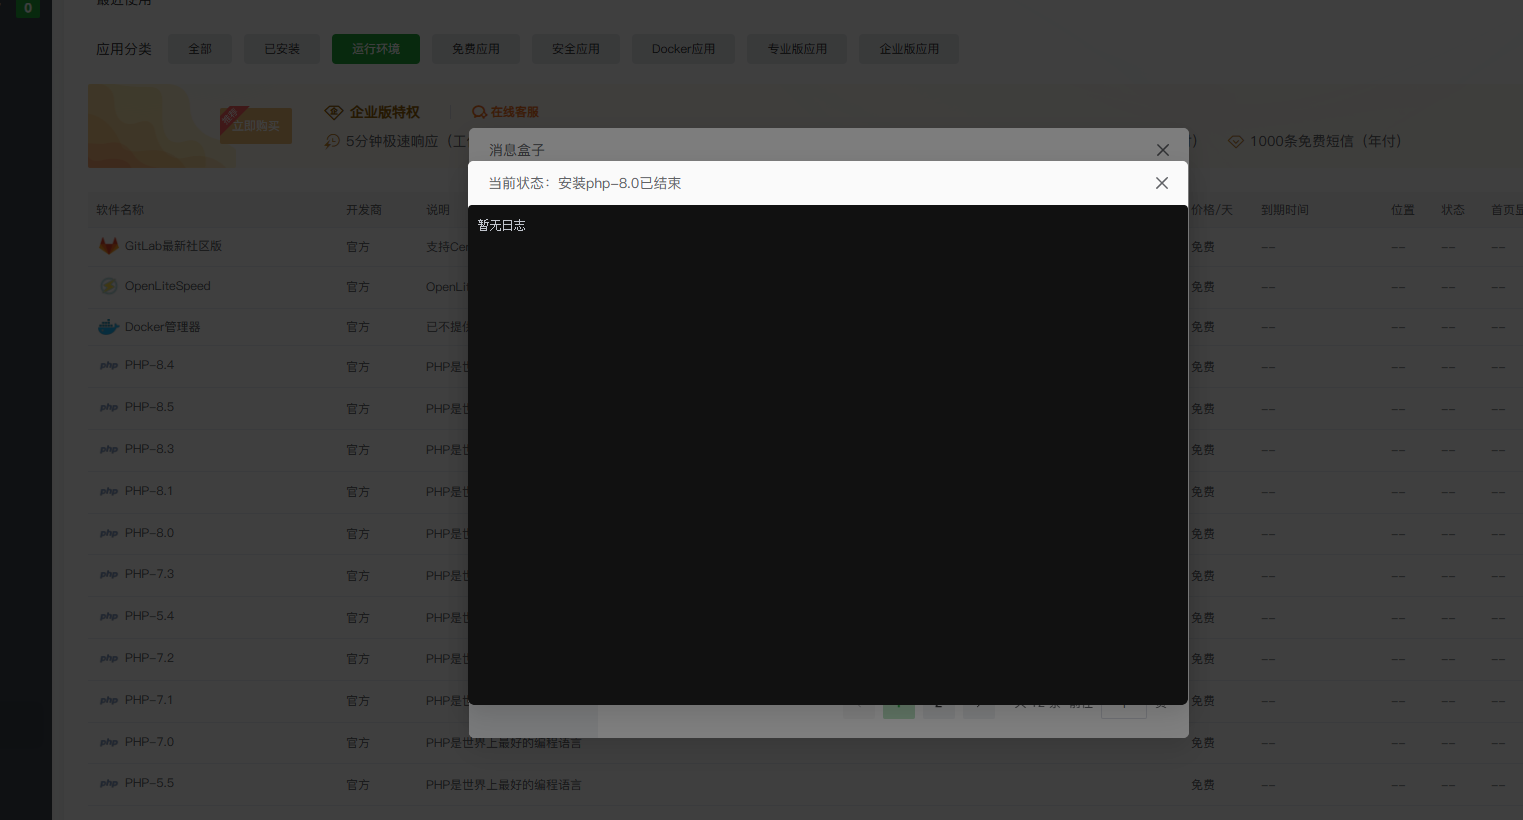Open the PHP-8.0 software entry
Screen dimensions: 1523x820
(149, 533)
